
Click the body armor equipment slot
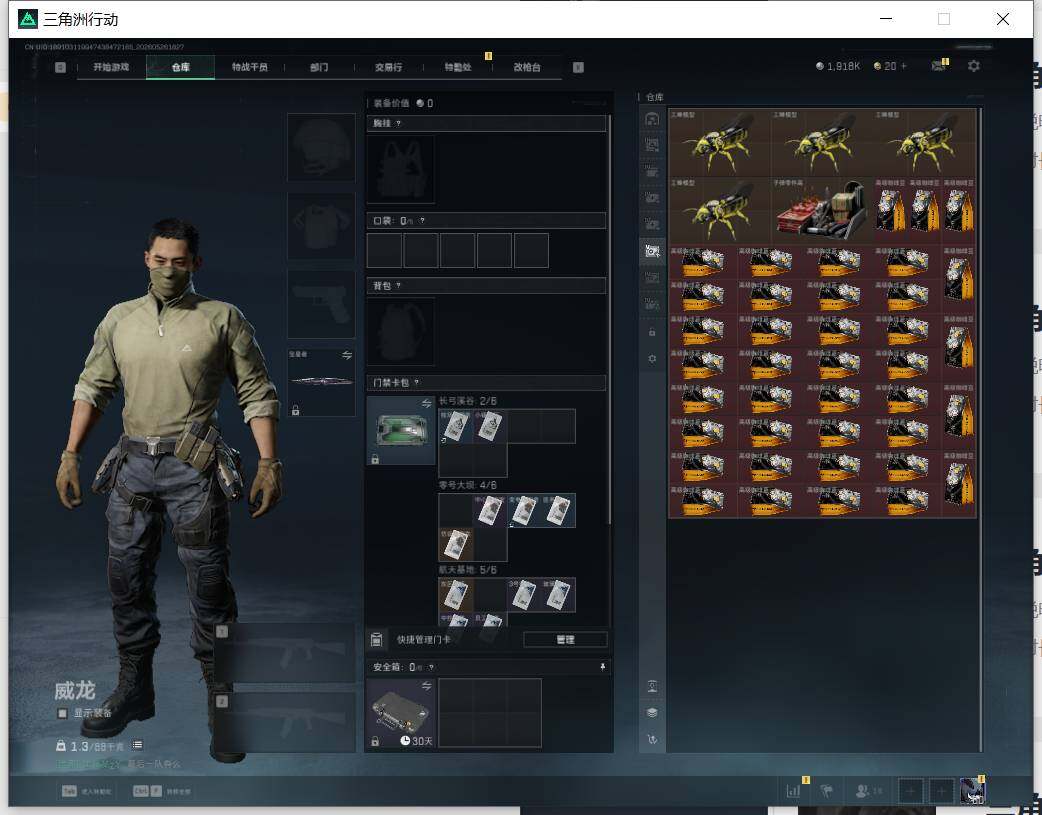point(321,226)
